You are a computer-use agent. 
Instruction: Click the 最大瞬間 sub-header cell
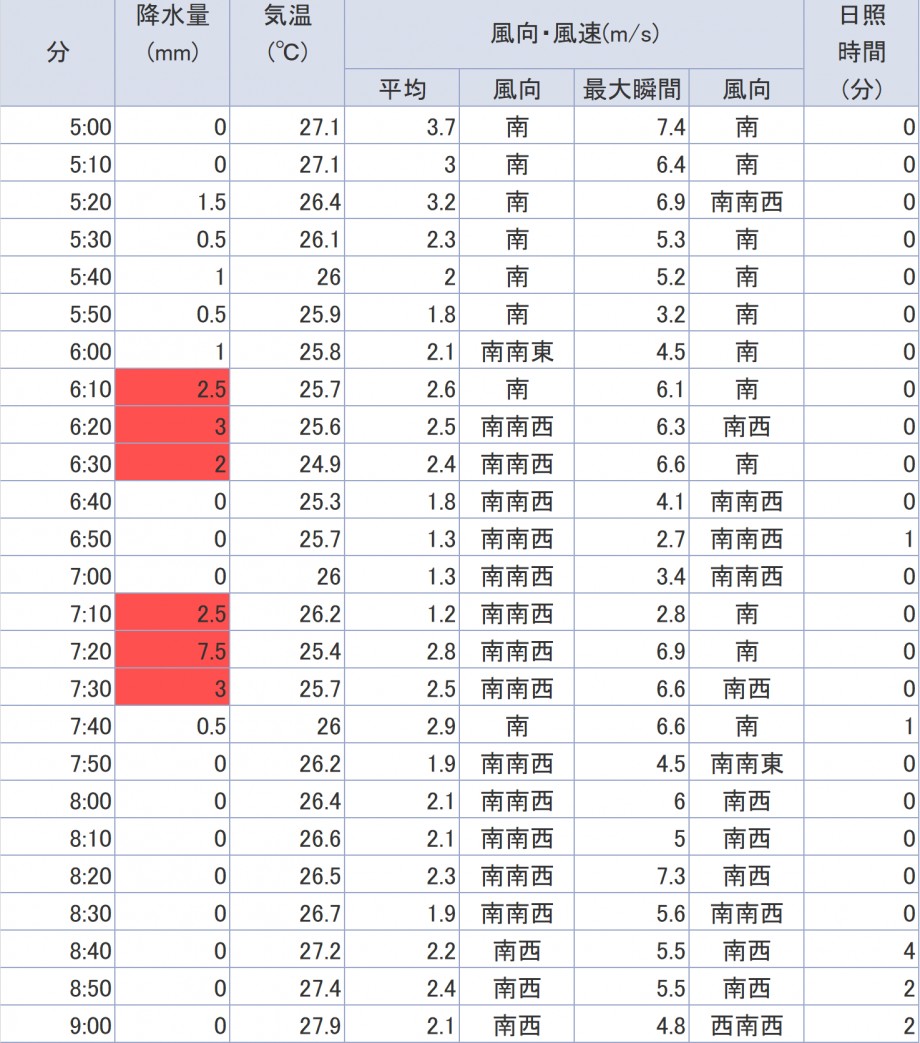click(x=632, y=89)
